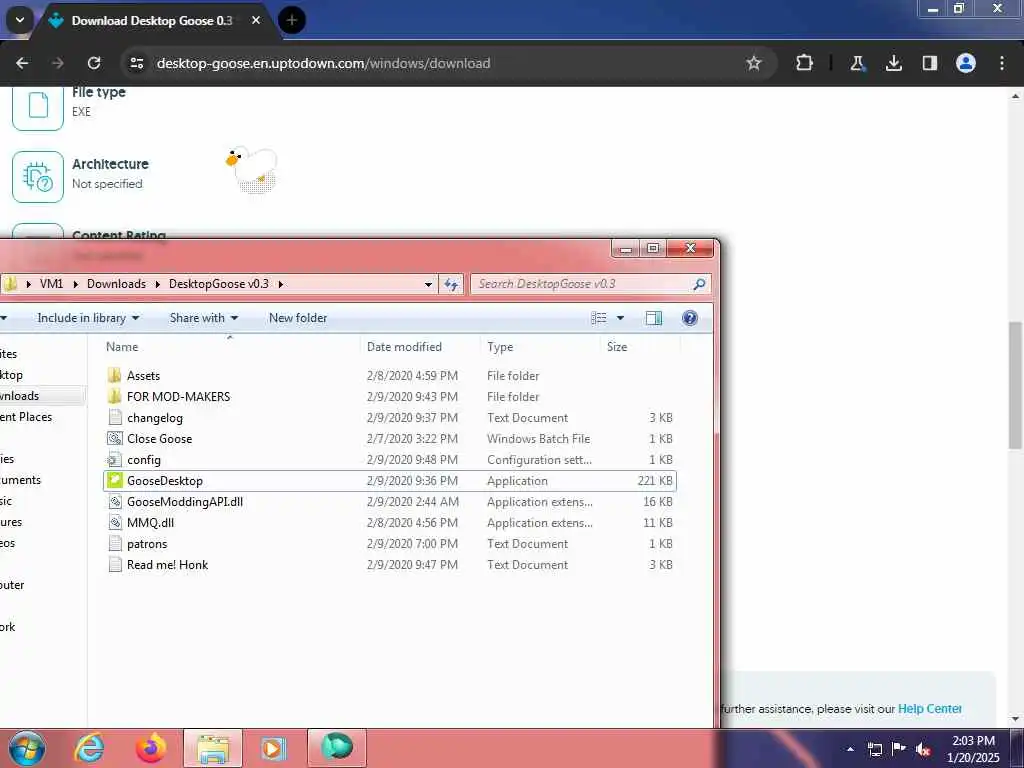Open Share with menu

(204, 318)
